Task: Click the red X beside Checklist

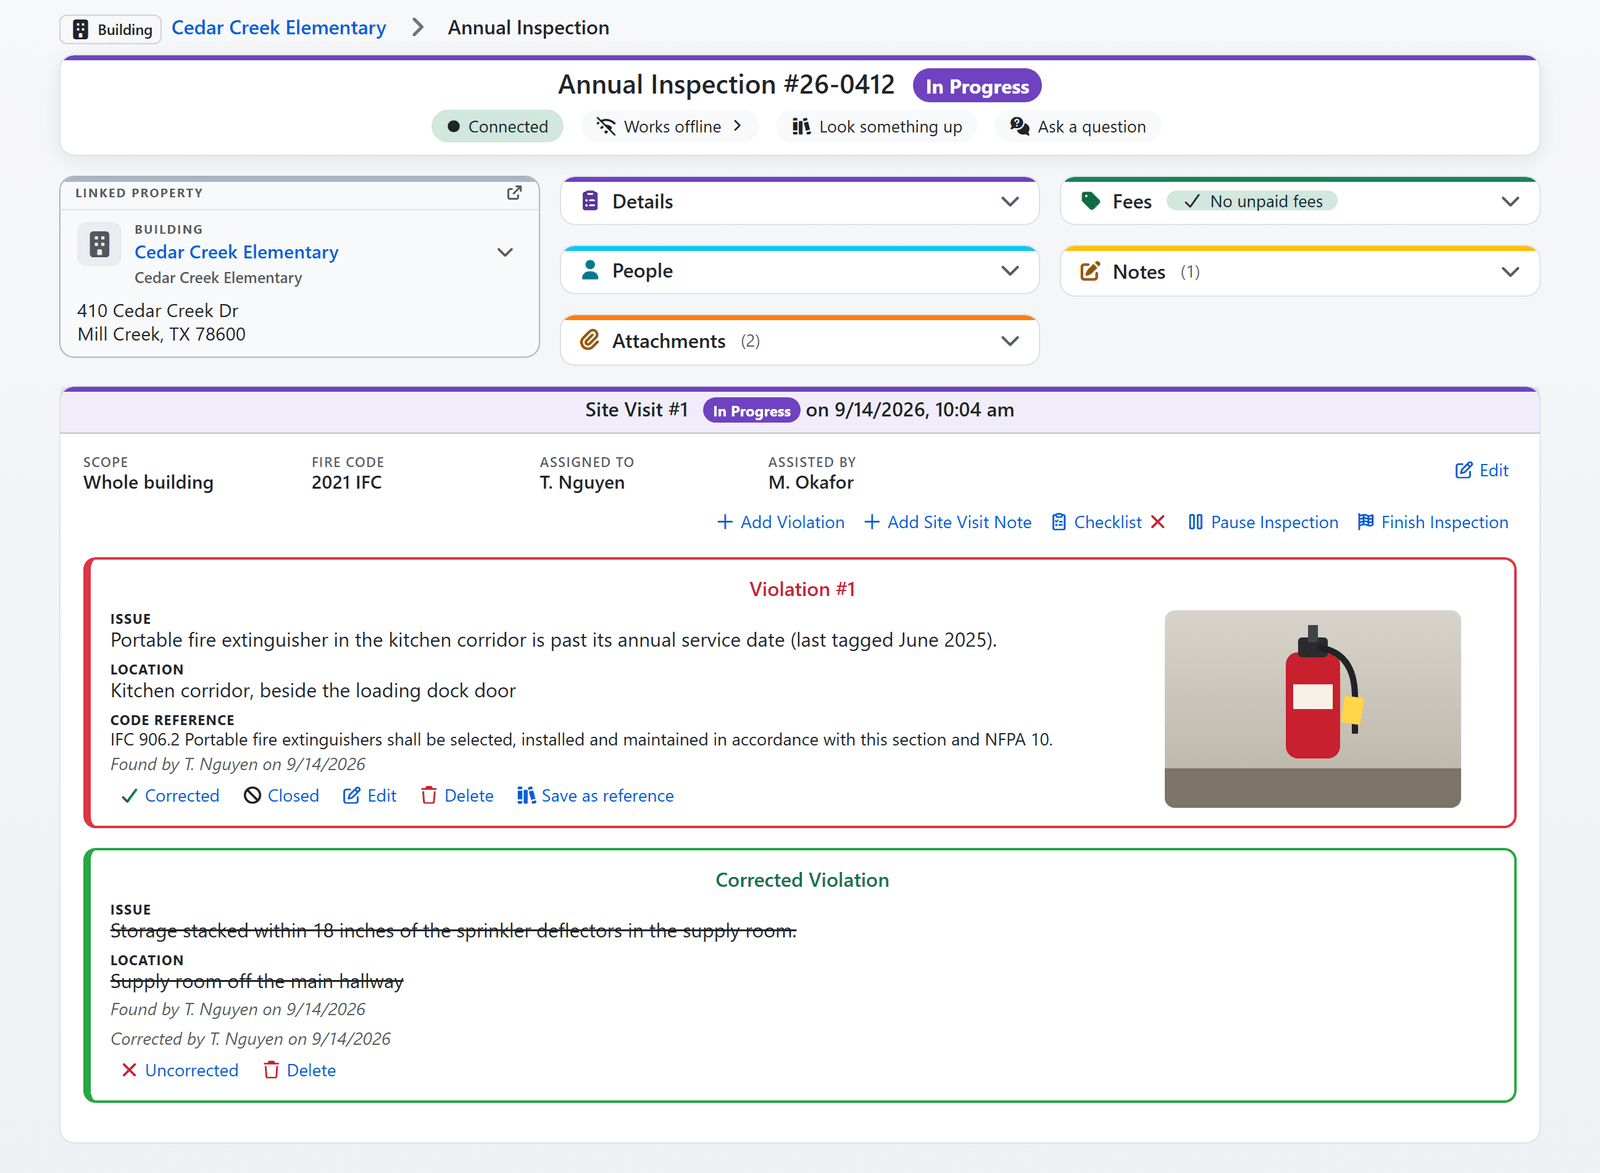Action: coord(1158,522)
